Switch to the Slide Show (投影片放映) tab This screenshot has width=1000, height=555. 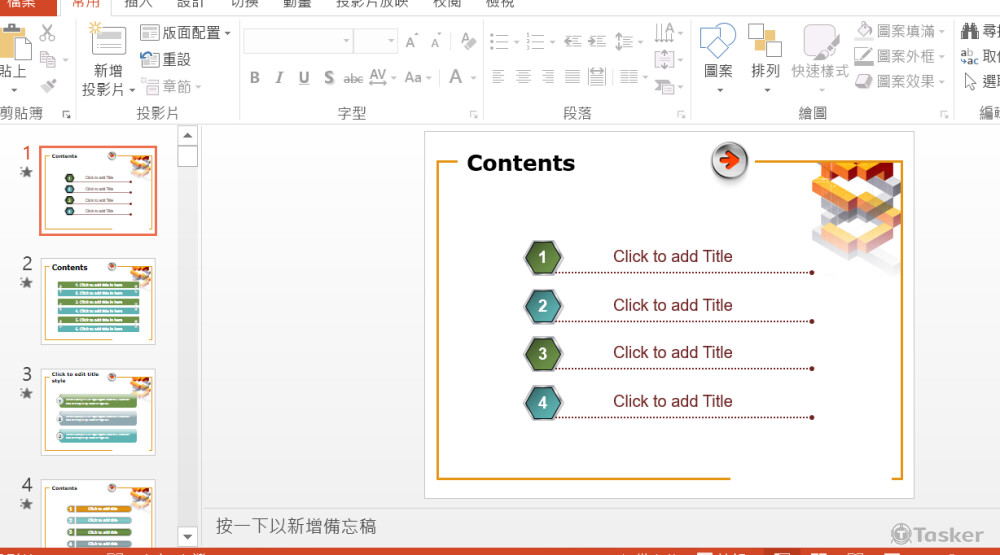(372, 3)
